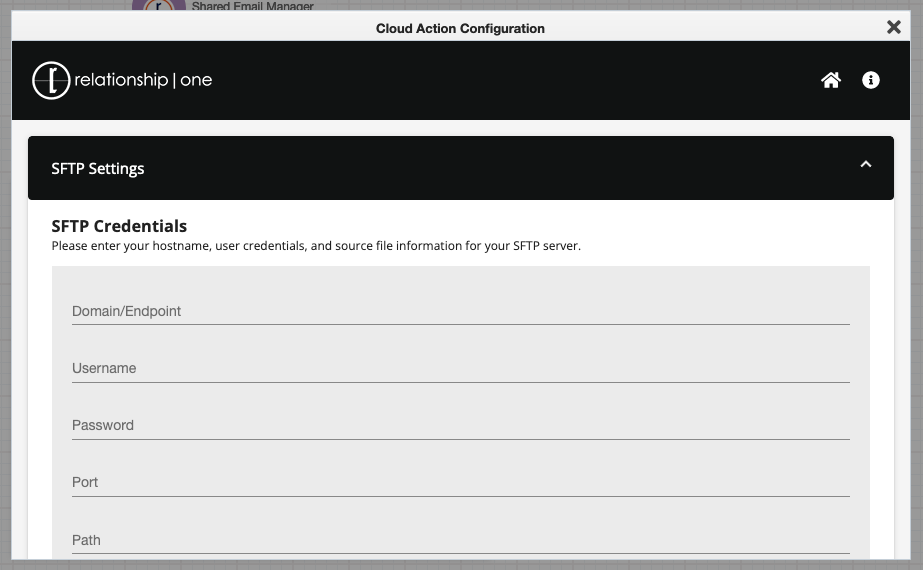Collapse the SFTP Settings section chevron
The height and width of the screenshot is (570, 923).
865,164
